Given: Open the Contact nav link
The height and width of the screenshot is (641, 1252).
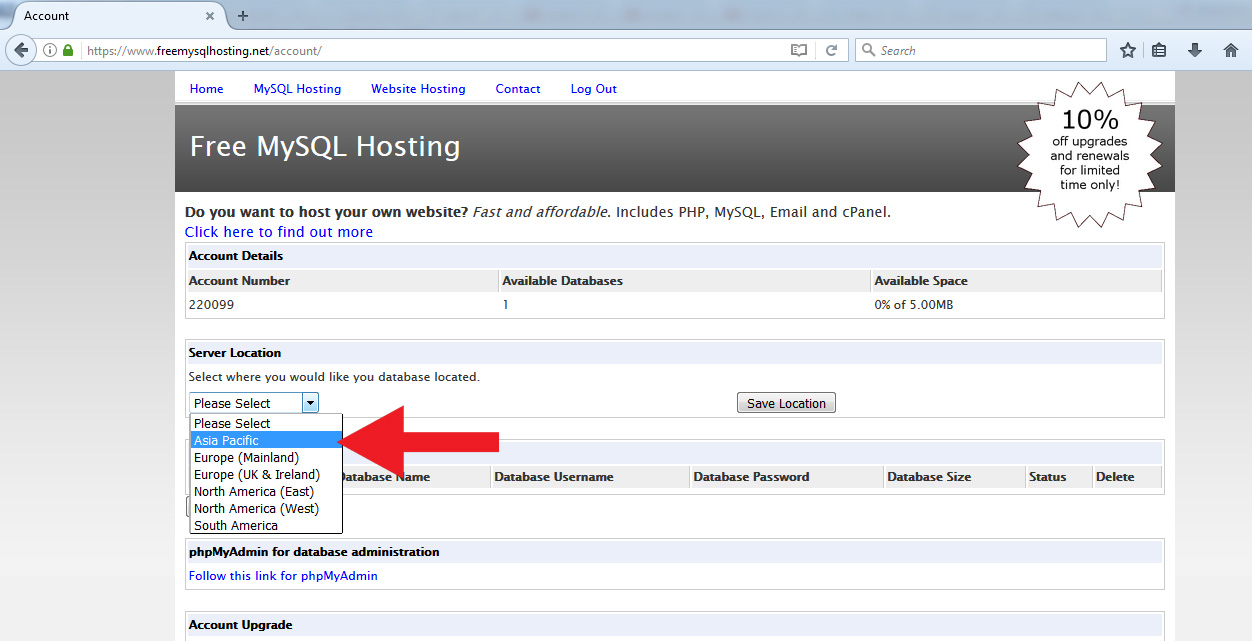Looking at the screenshot, I should pyautogui.click(x=518, y=89).
